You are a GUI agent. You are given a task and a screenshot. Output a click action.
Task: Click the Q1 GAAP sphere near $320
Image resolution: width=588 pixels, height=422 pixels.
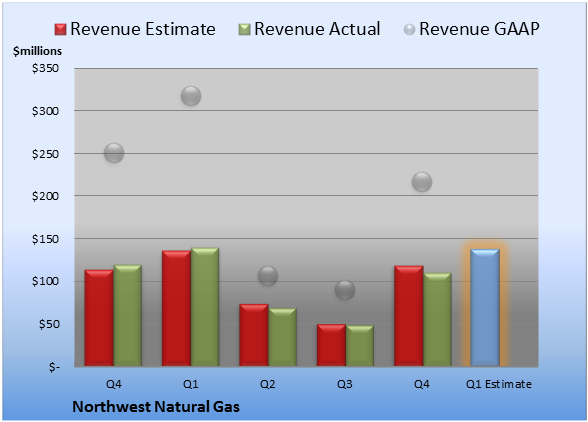191,96
